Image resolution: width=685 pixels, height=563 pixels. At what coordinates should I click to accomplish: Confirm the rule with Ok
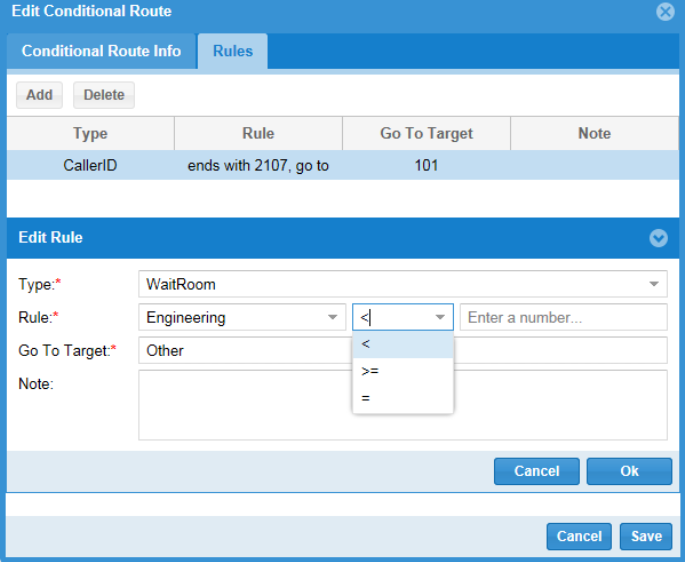[x=629, y=471]
